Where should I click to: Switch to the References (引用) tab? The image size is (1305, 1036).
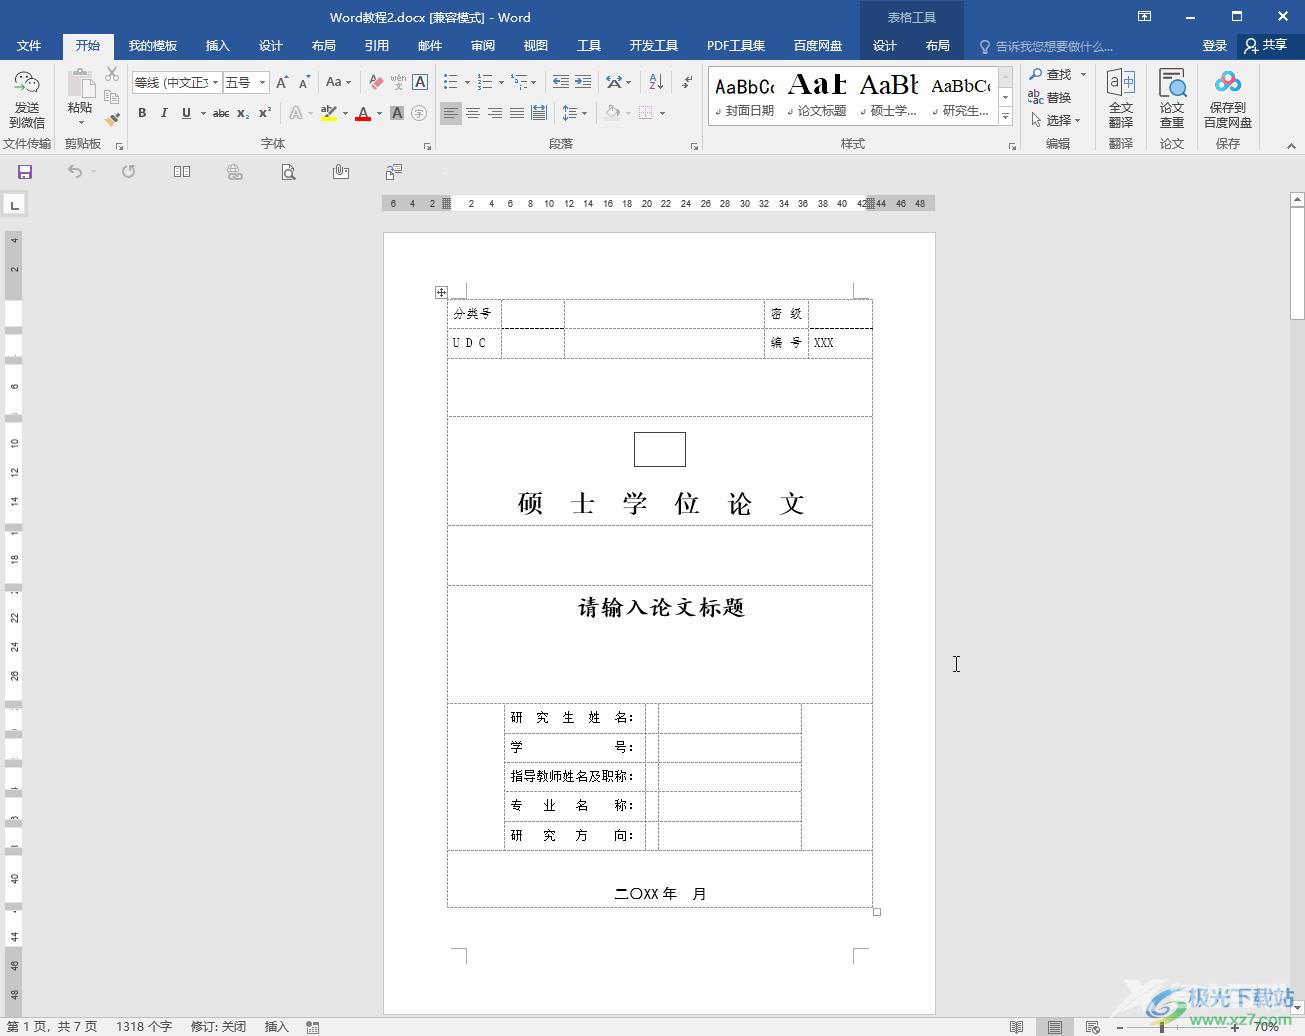[x=377, y=46]
